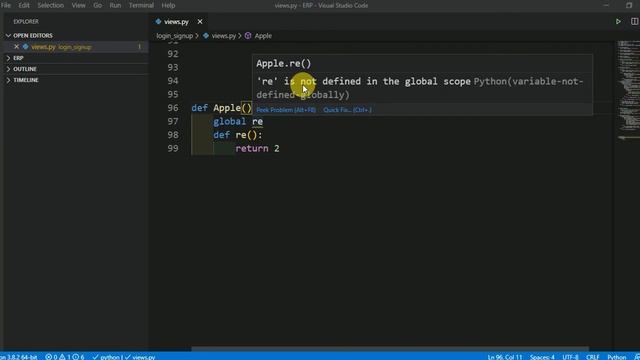
Task: Select the views.py editor tab
Action: click(176, 22)
